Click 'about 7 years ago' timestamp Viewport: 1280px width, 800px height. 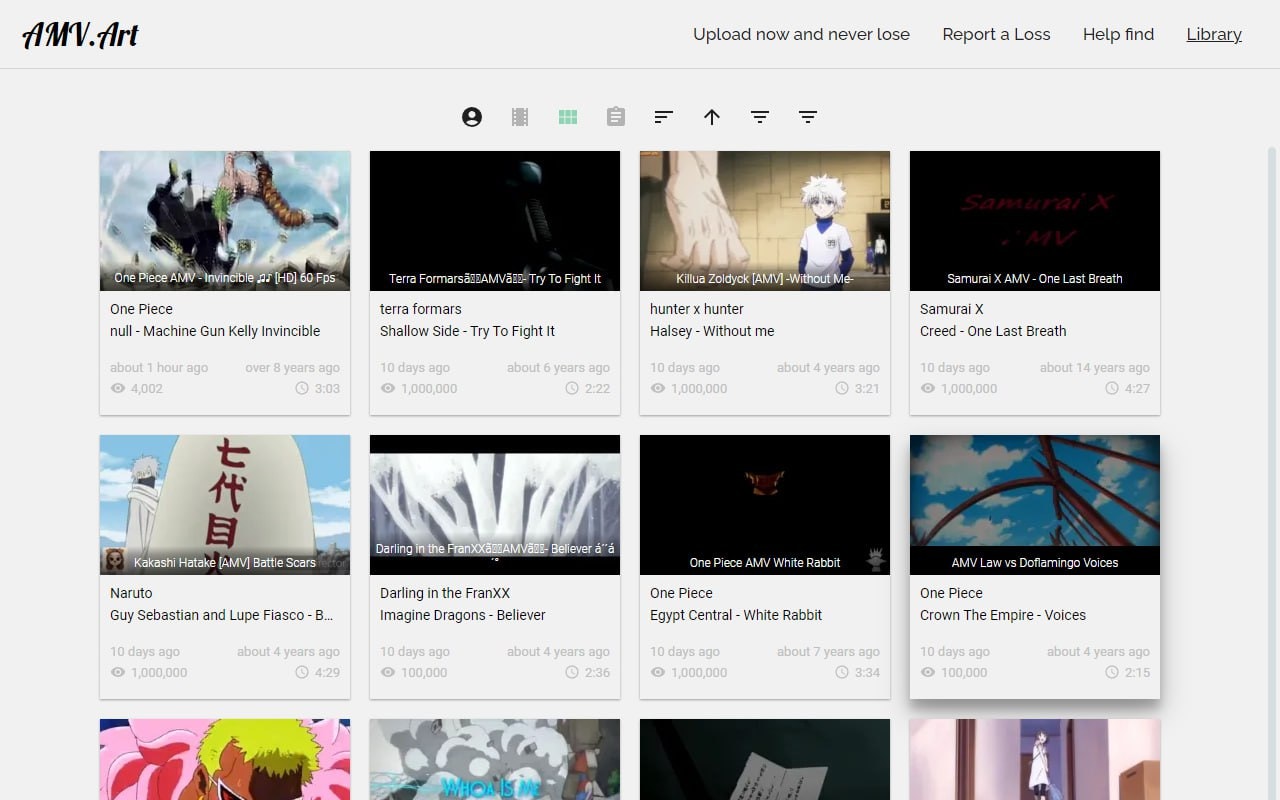pyautogui.click(x=829, y=651)
